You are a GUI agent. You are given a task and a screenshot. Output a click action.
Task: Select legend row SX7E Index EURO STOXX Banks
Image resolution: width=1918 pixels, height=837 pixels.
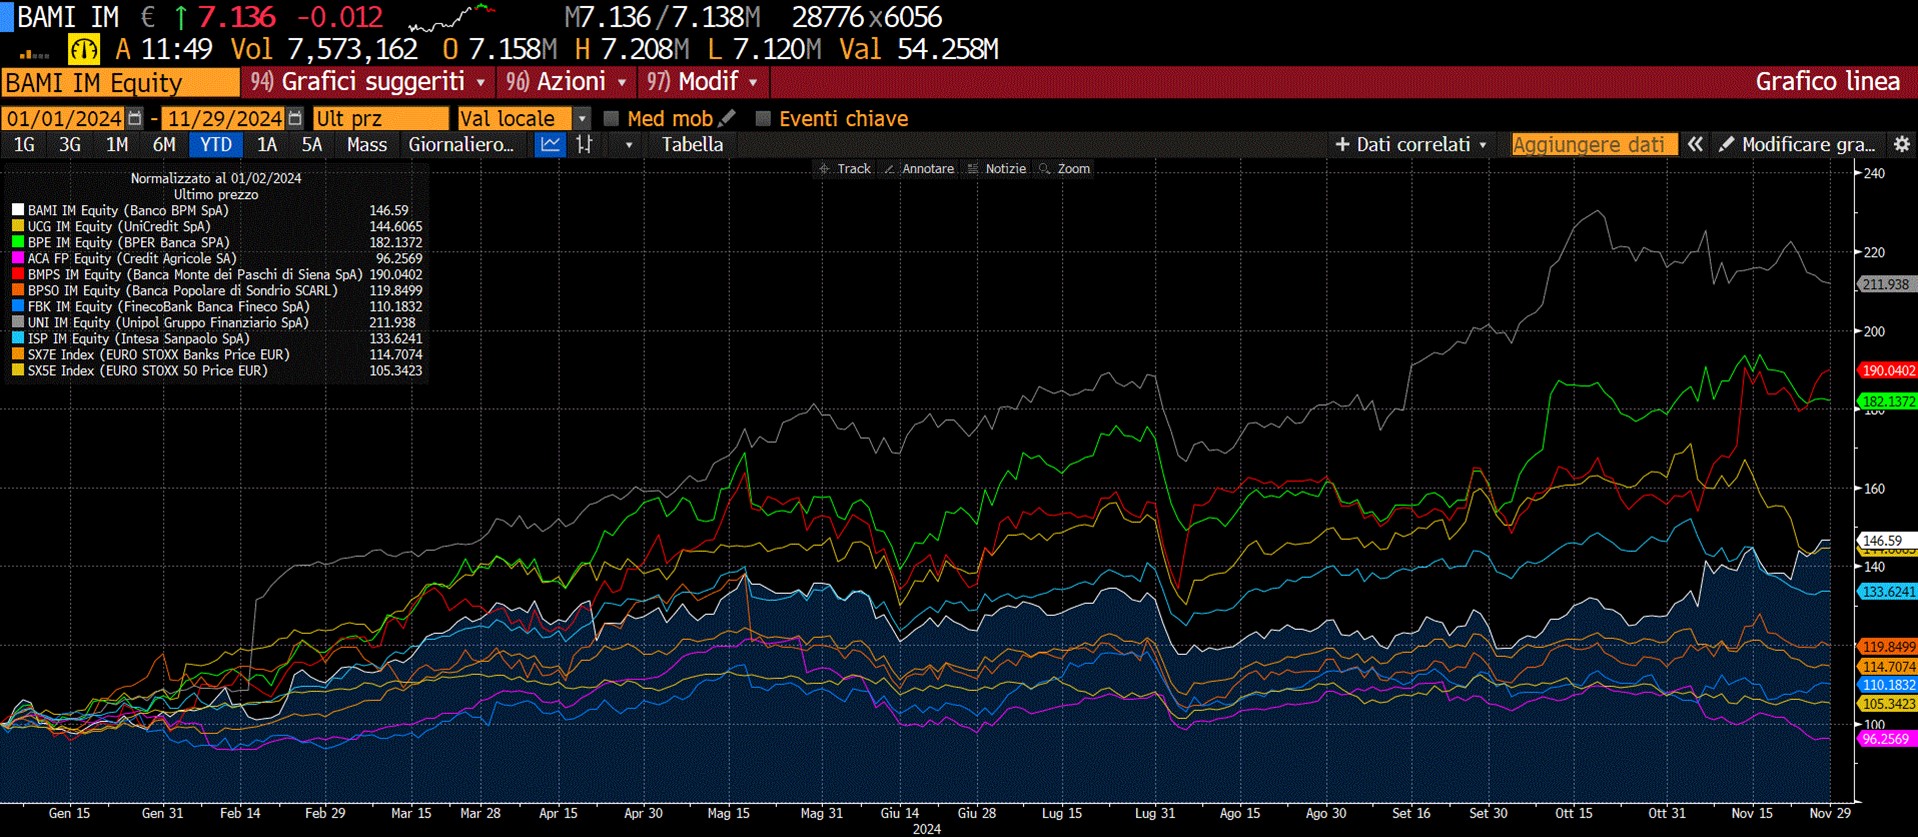coord(217,354)
